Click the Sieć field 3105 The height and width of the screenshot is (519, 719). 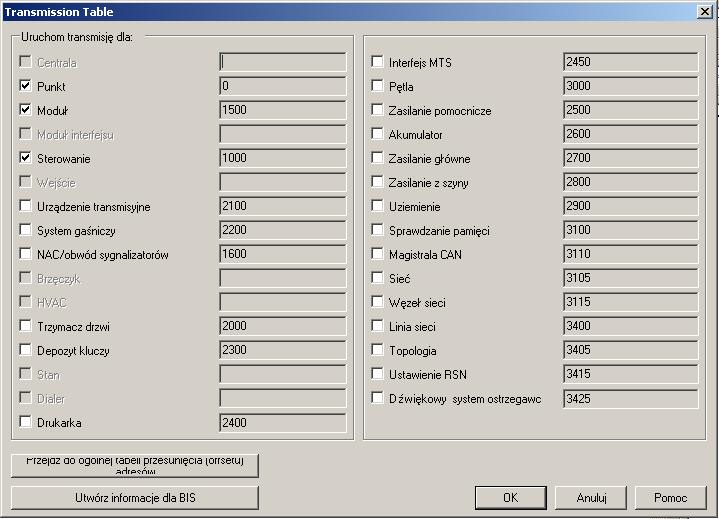tap(631, 278)
